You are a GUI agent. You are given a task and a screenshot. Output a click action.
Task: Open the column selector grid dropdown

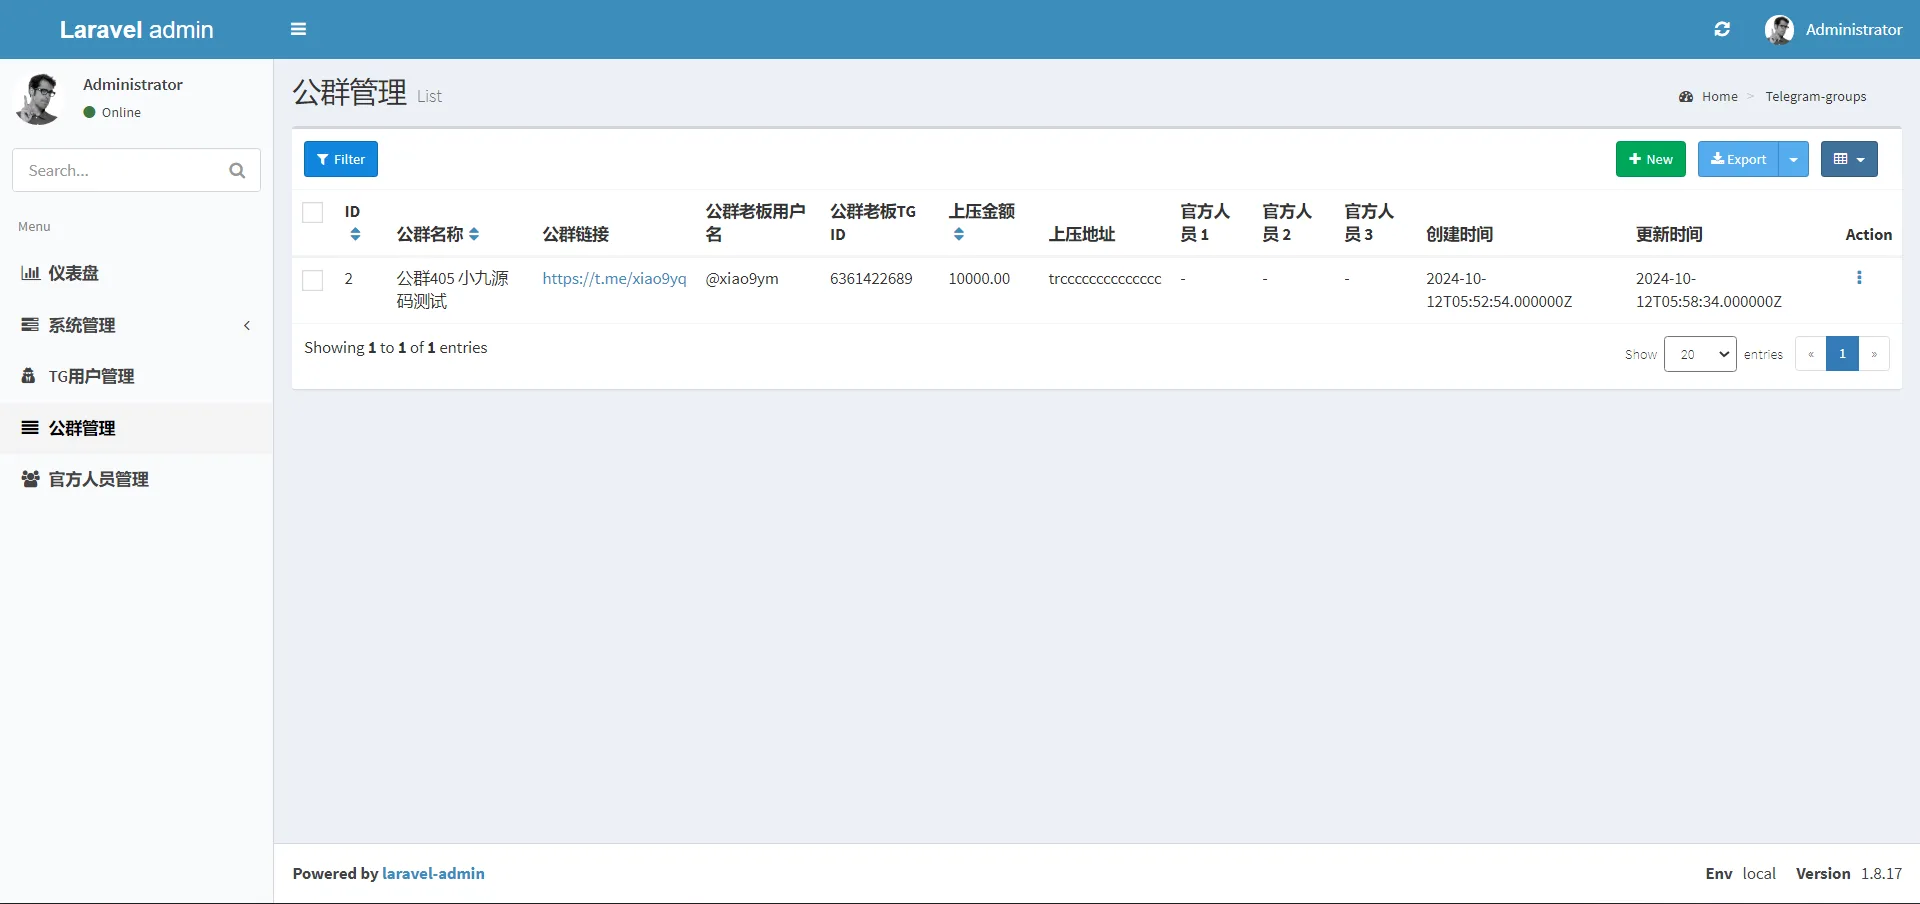1848,160
